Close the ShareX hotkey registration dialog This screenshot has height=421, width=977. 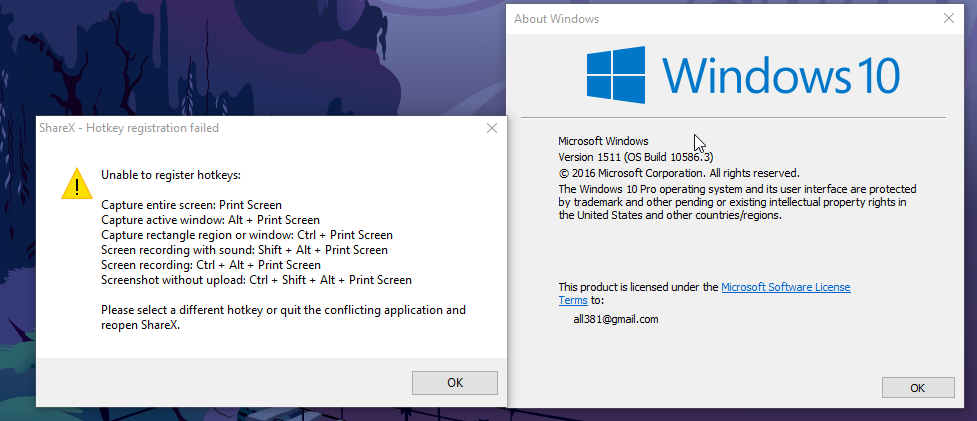(492, 128)
